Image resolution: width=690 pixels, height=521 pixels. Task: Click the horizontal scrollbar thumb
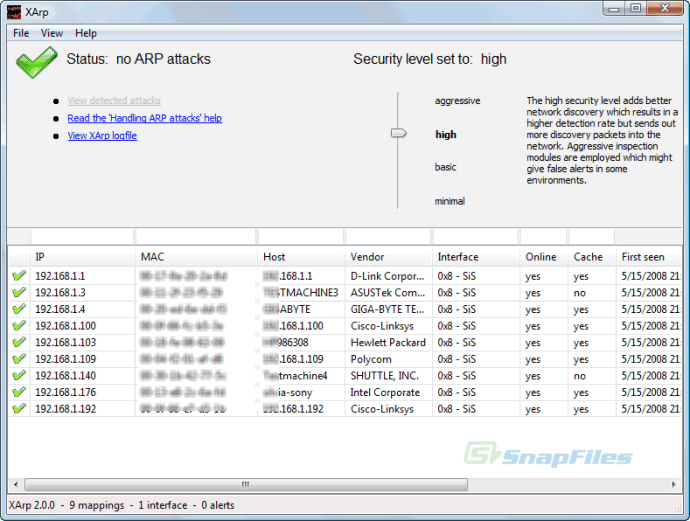246,484
